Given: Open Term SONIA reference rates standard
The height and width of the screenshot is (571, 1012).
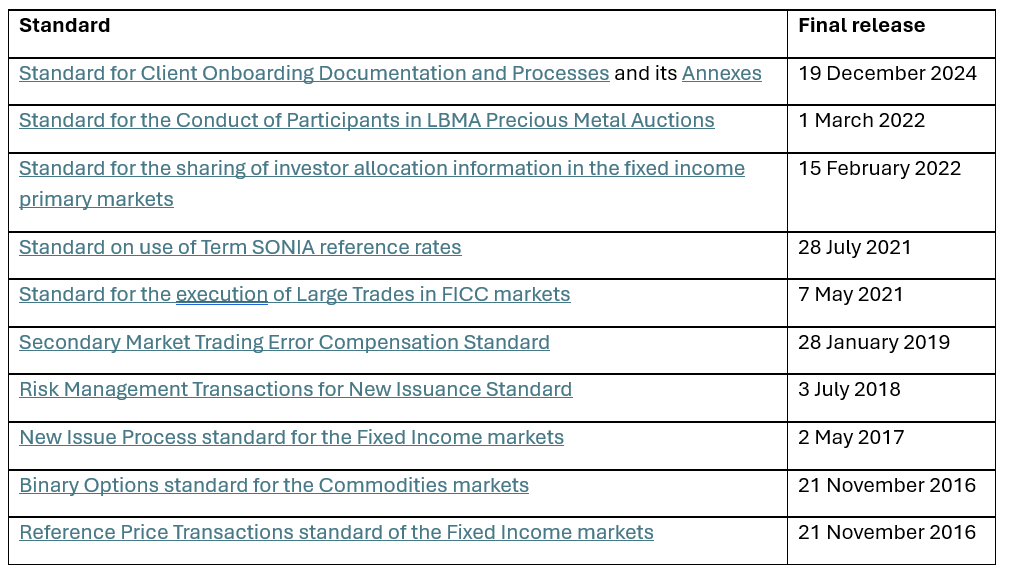Looking at the screenshot, I should click(240, 247).
